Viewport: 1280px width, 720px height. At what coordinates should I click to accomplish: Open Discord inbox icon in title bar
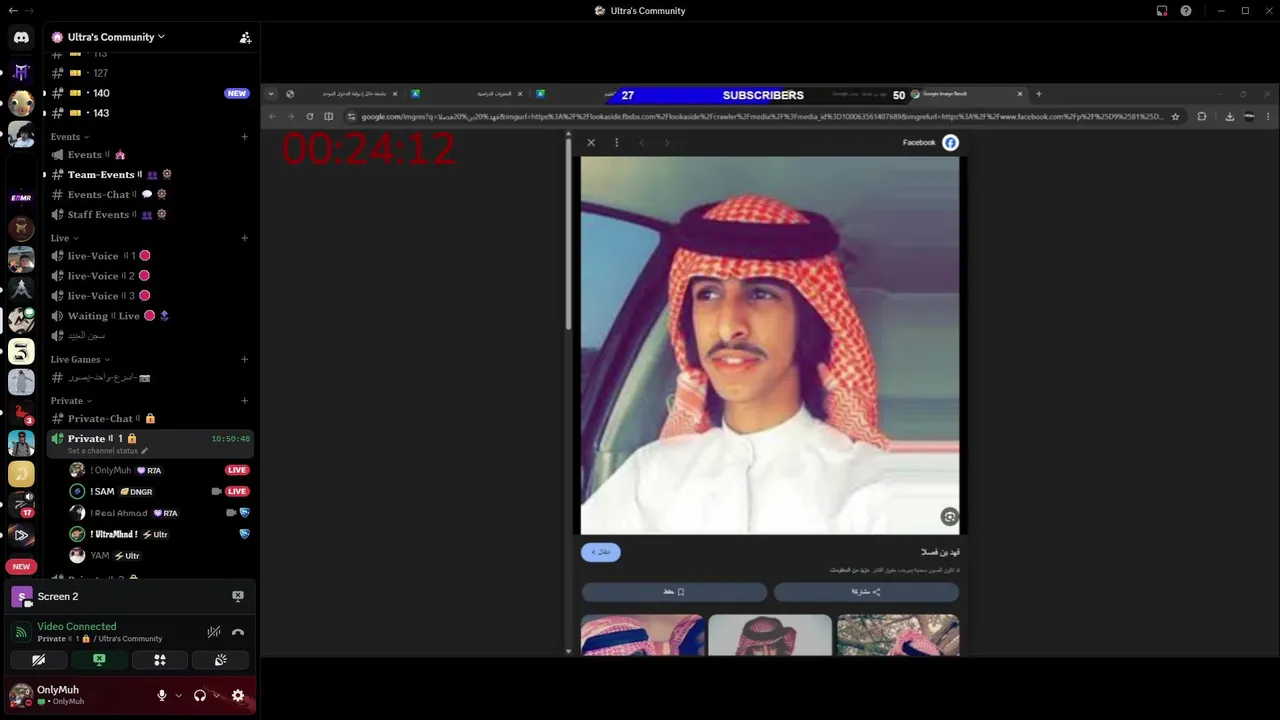(1162, 11)
